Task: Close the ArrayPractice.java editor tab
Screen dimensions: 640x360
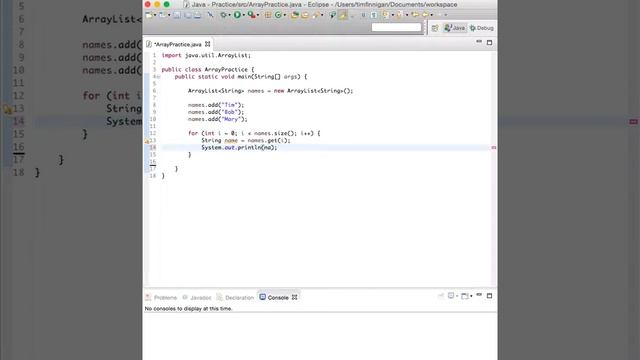Action: [207, 44]
